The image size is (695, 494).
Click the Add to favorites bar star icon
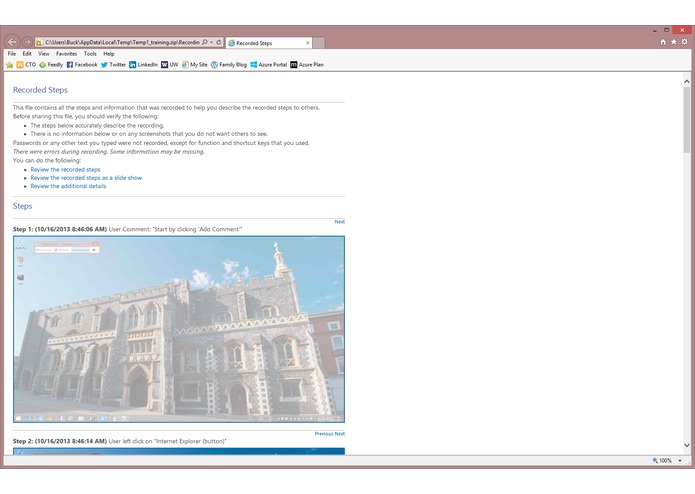pos(10,65)
